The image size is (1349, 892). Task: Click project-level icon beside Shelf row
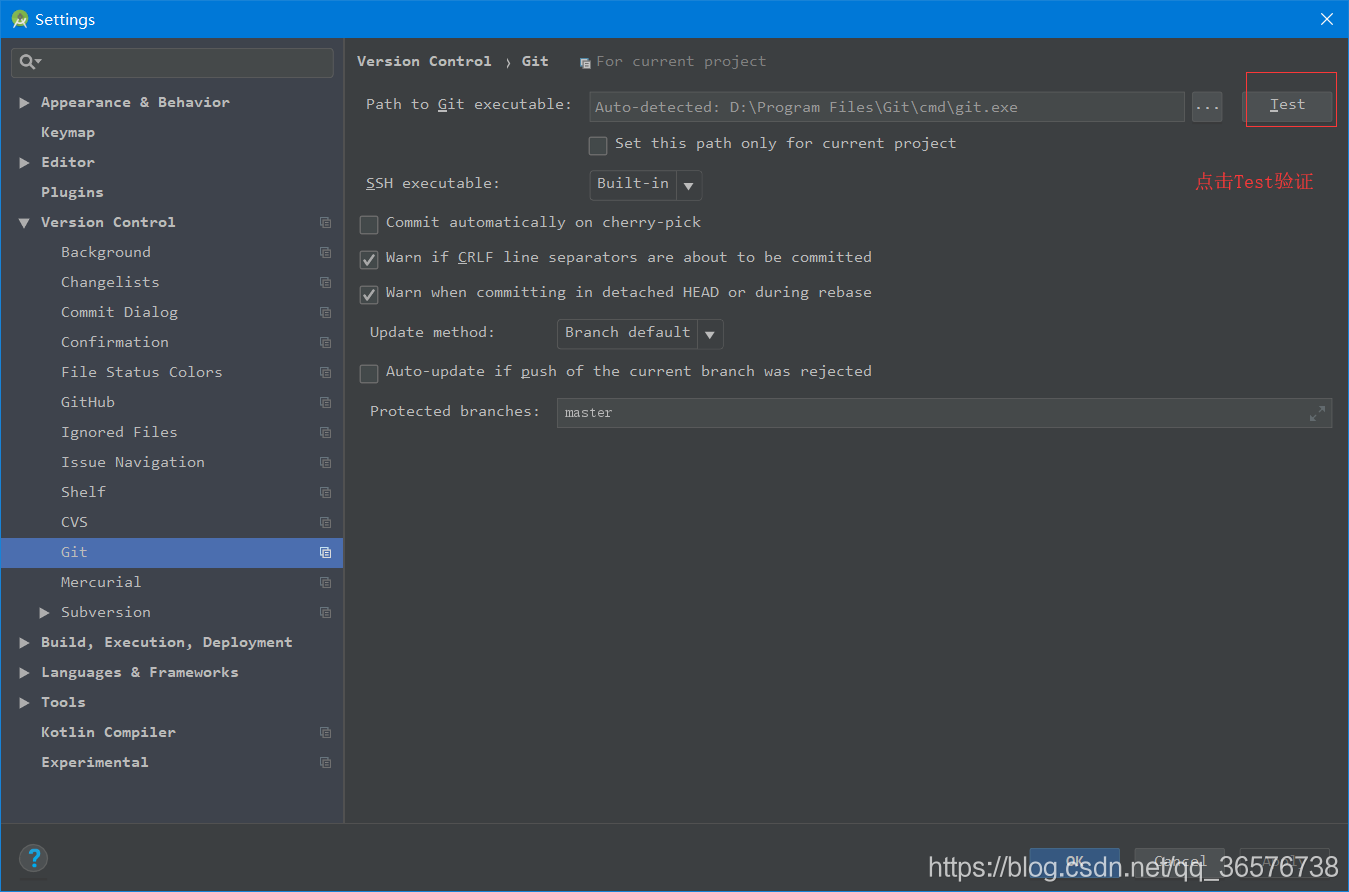tap(325, 492)
